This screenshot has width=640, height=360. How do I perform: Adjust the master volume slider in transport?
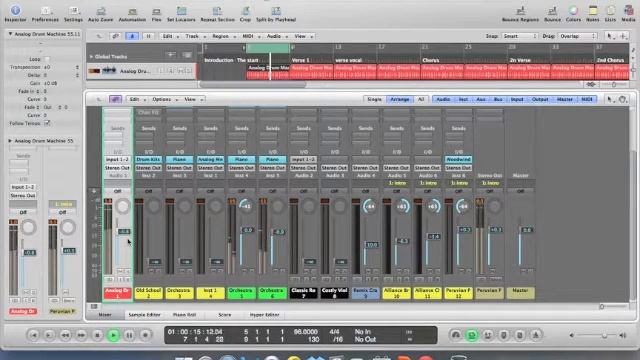[604, 335]
